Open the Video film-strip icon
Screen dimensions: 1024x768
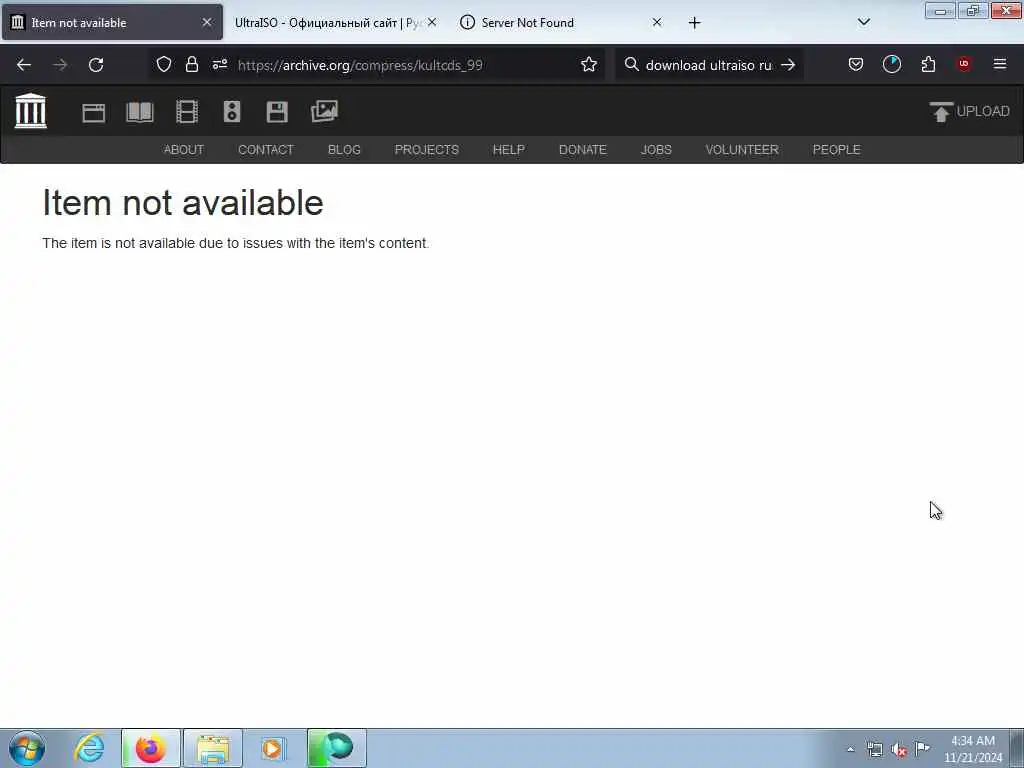point(187,112)
